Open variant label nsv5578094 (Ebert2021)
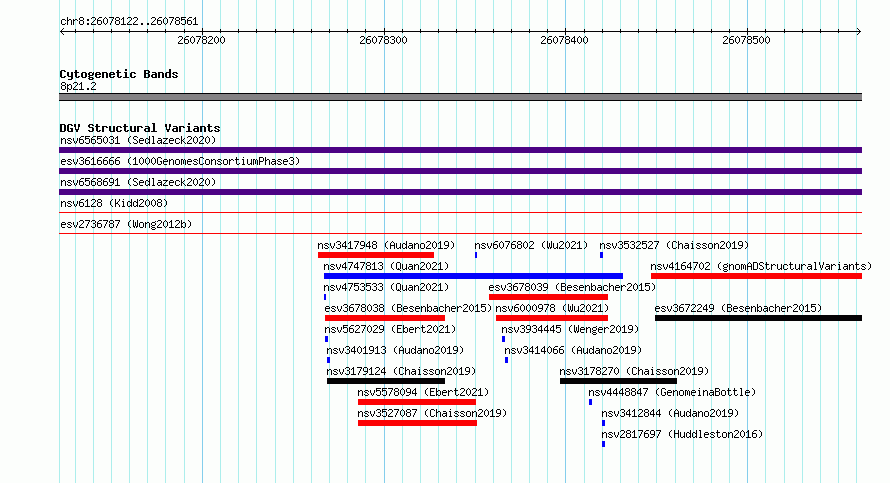Viewport: 890px width, 483px height. tap(423, 392)
